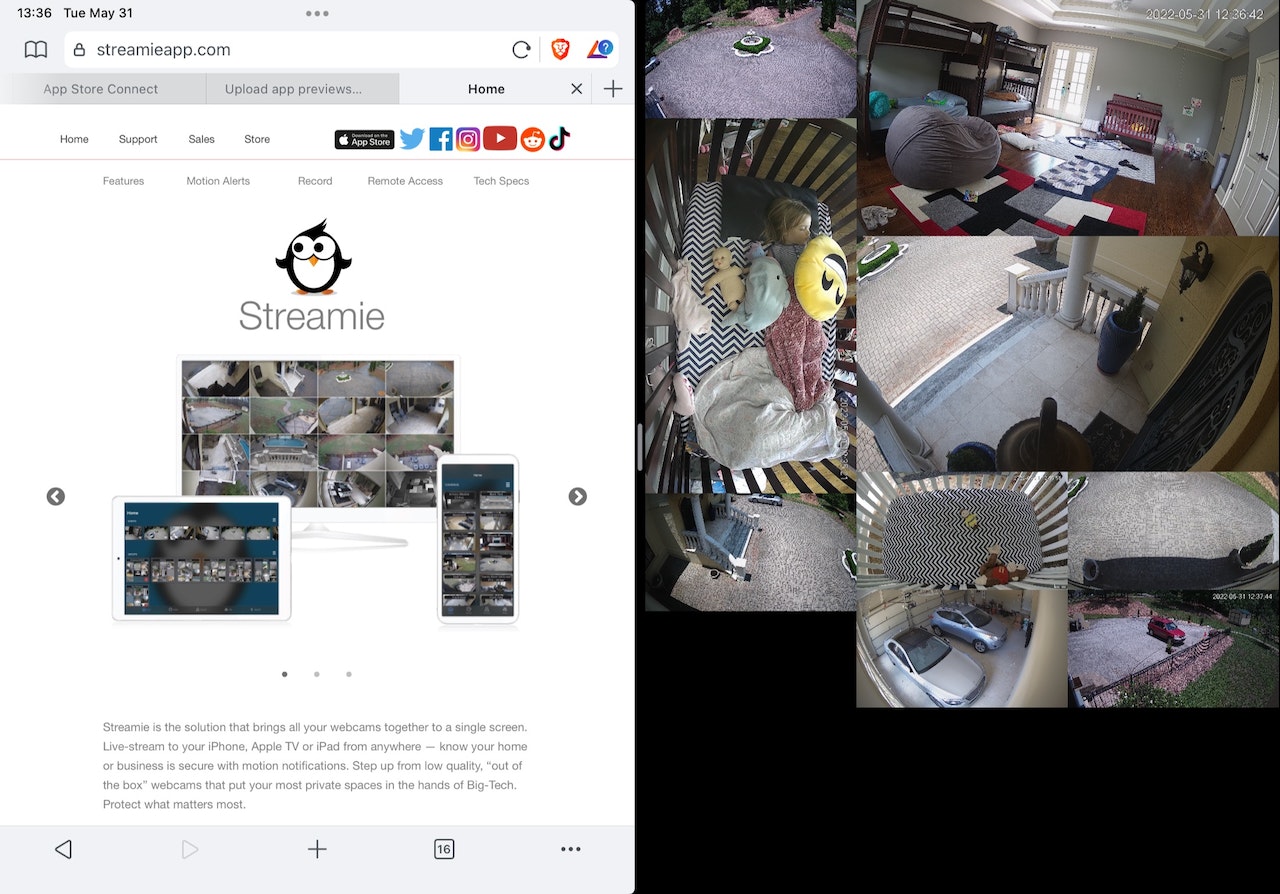Viewport: 1280px width, 894px height.
Task: Open Support in site navigation
Action: [138, 139]
